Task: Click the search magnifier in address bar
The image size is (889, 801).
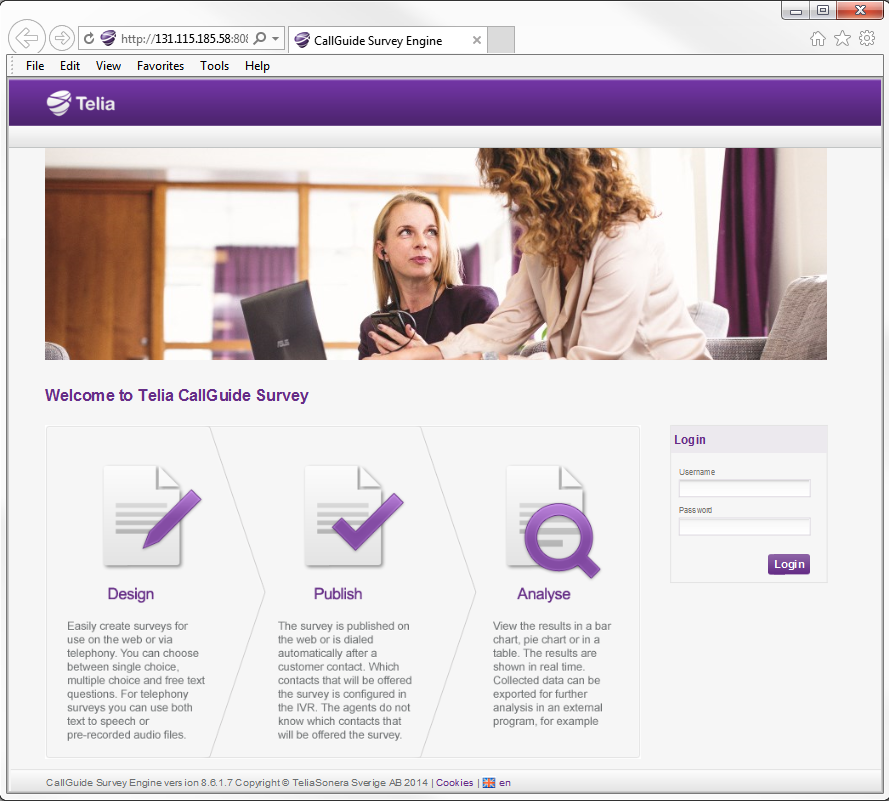Action: (260, 39)
